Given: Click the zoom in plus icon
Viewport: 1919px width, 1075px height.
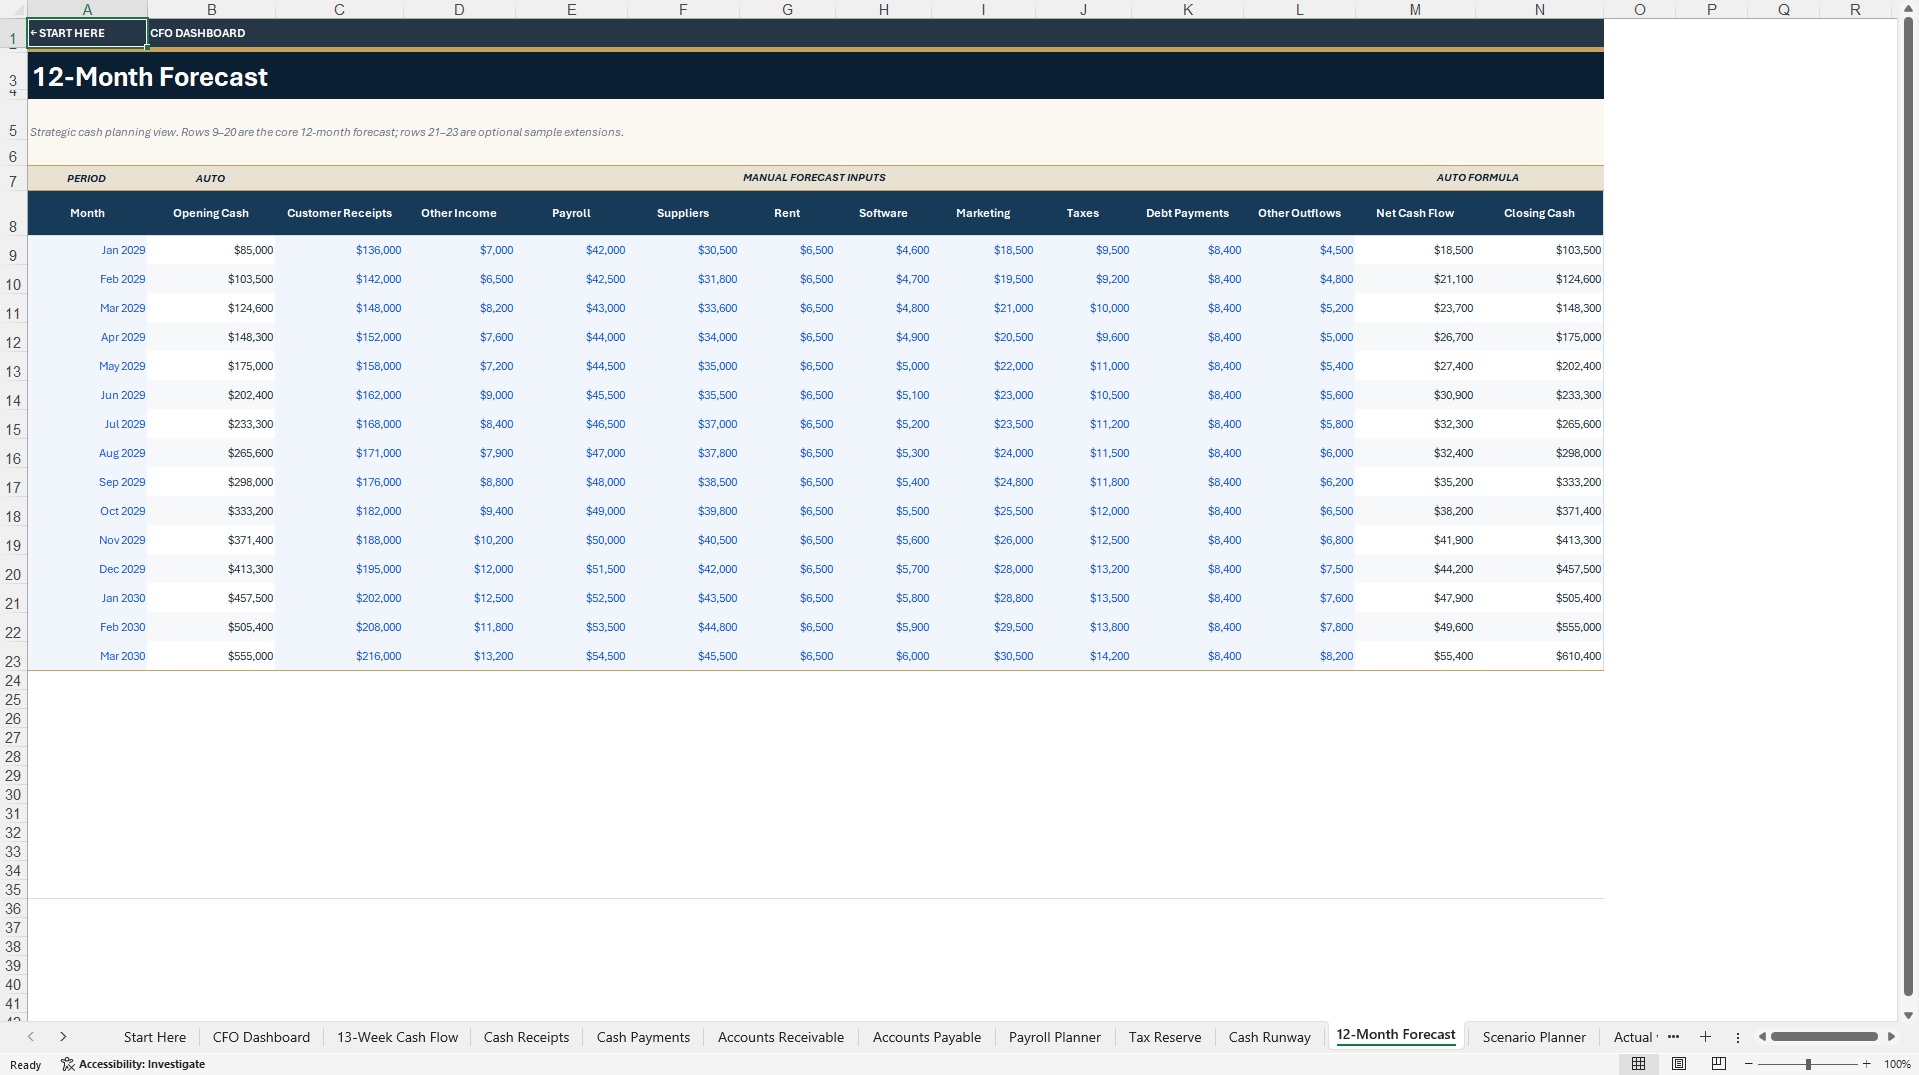Looking at the screenshot, I should [1867, 1064].
